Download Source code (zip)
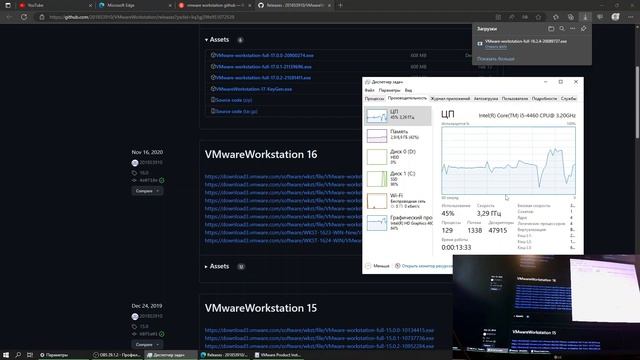 pyautogui.click(x=233, y=100)
